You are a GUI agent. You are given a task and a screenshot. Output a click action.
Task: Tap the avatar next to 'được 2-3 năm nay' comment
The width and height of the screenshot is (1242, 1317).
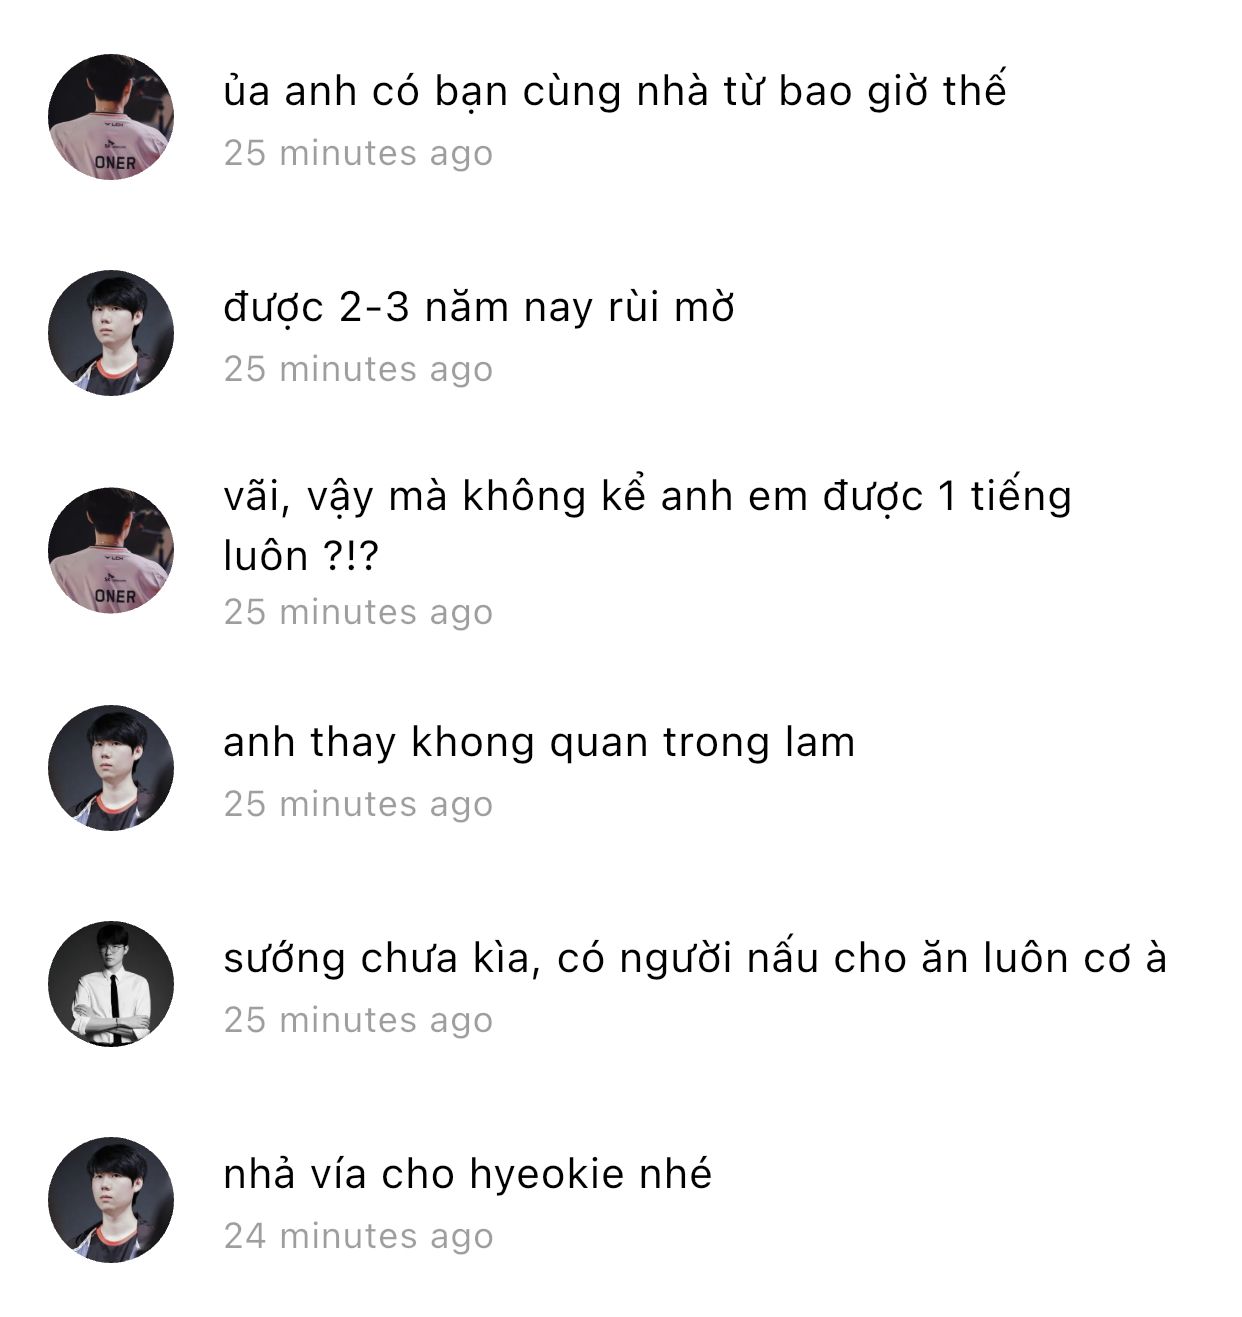(x=111, y=333)
